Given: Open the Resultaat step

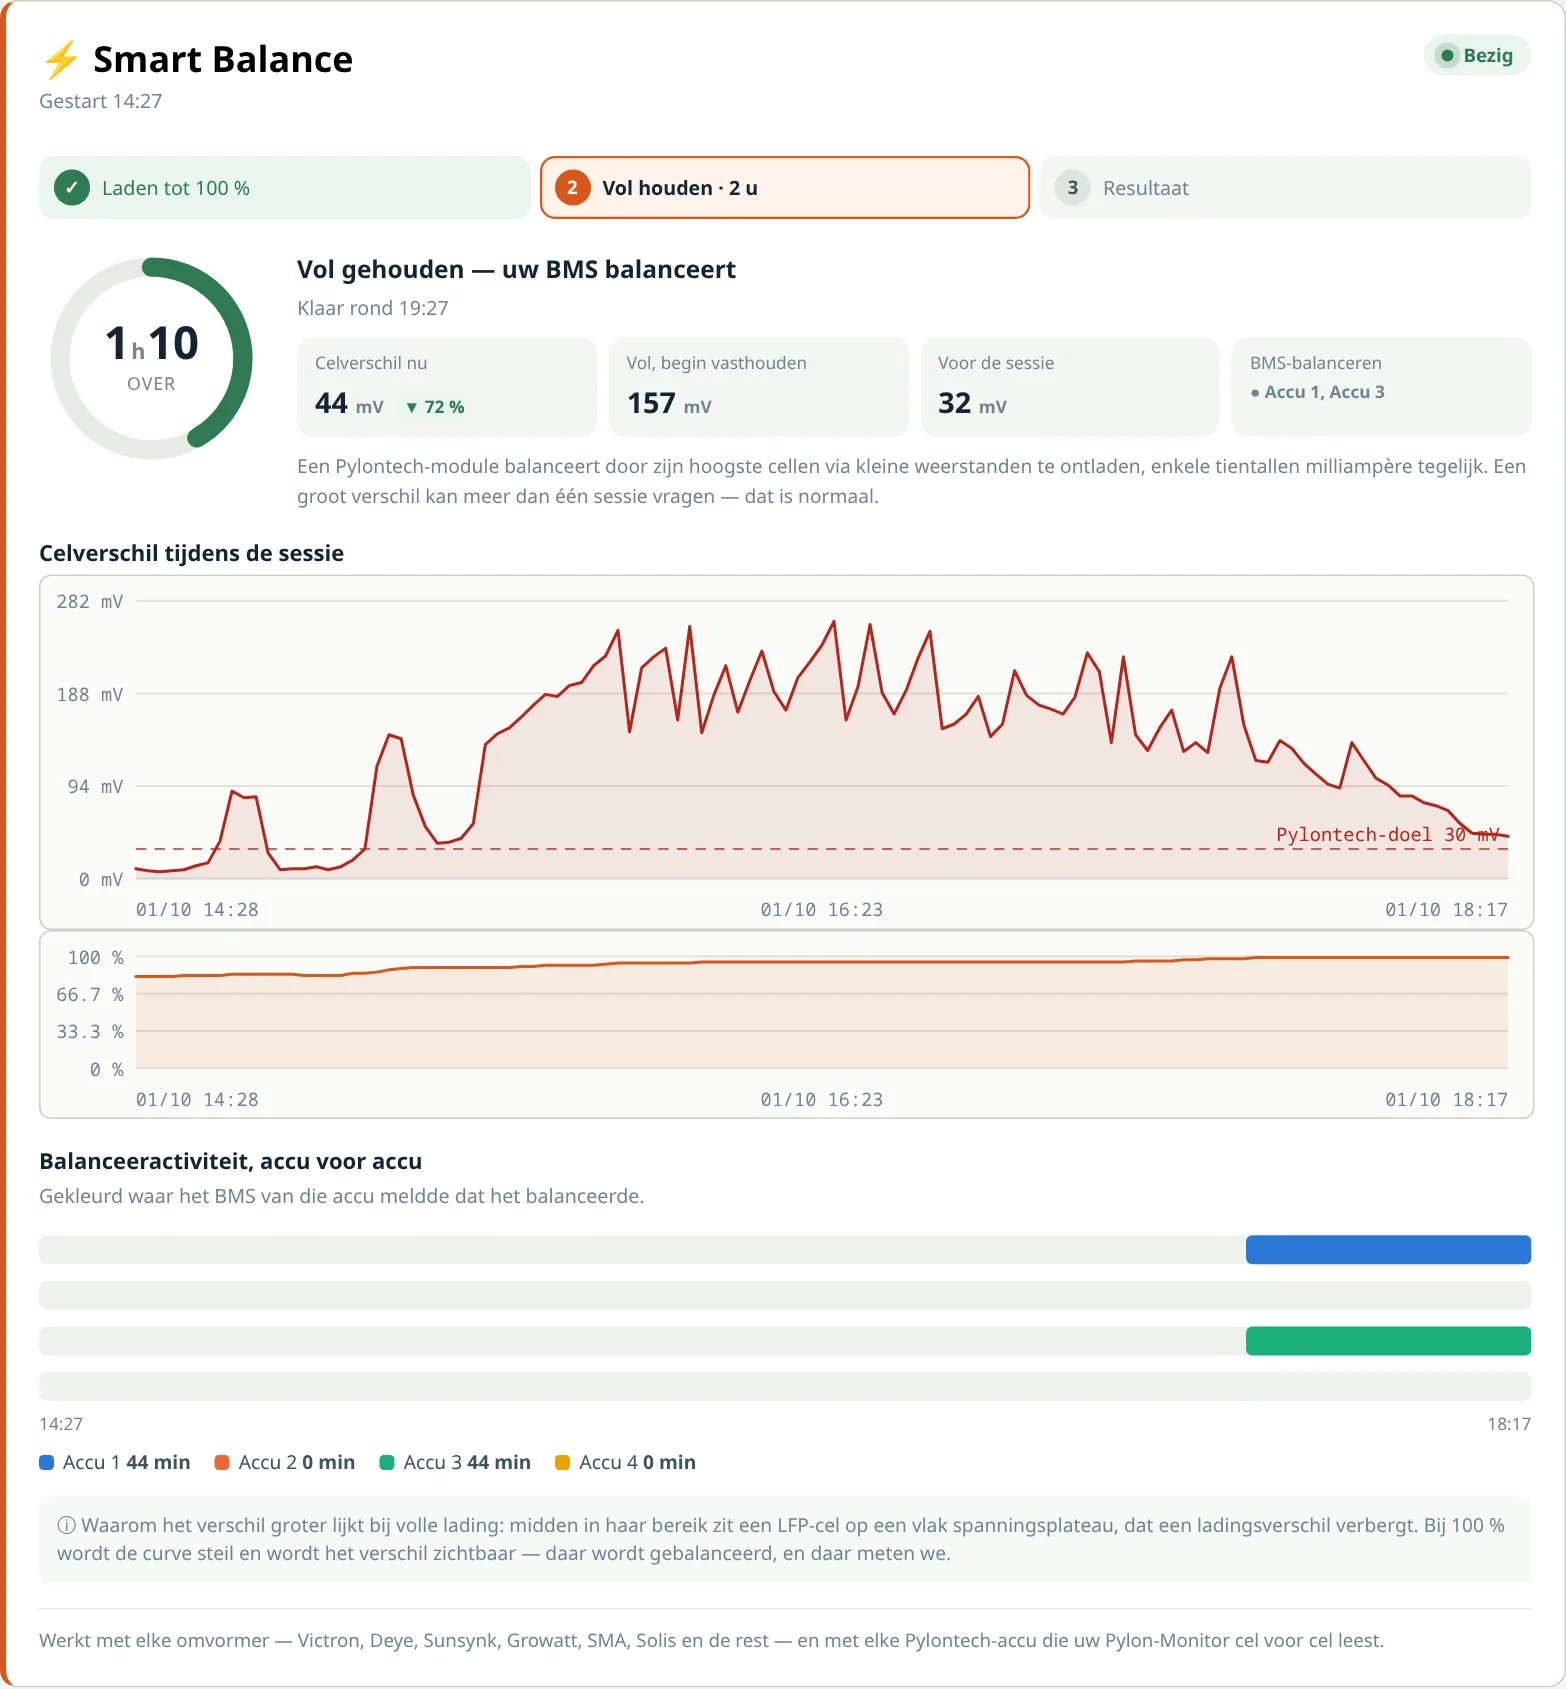Looking at the screenshot, I should click(1285, 188).
